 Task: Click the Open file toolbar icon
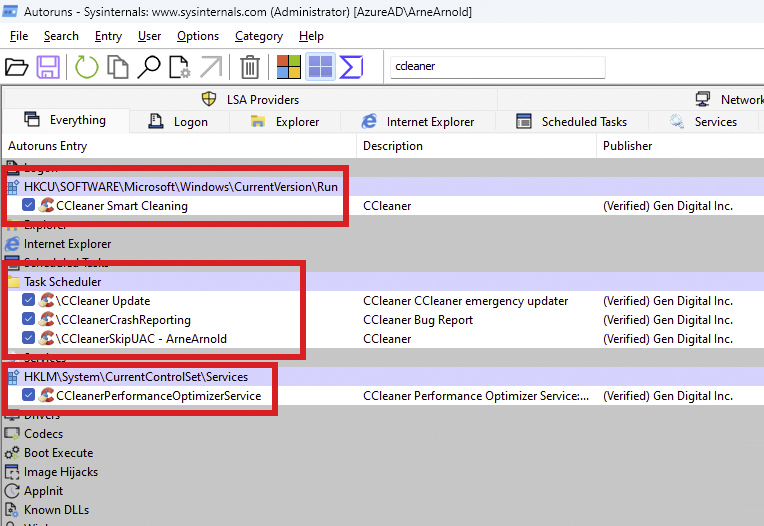point(17,67)
